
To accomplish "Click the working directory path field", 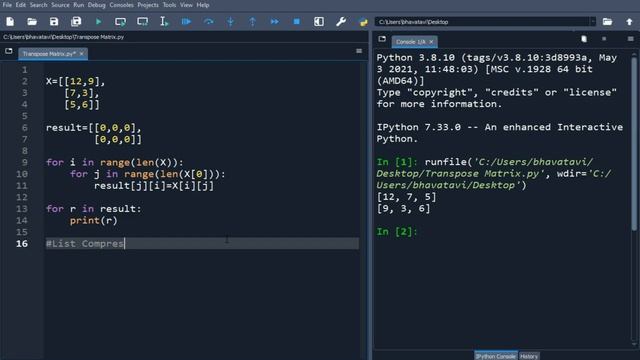I will 482,22.
